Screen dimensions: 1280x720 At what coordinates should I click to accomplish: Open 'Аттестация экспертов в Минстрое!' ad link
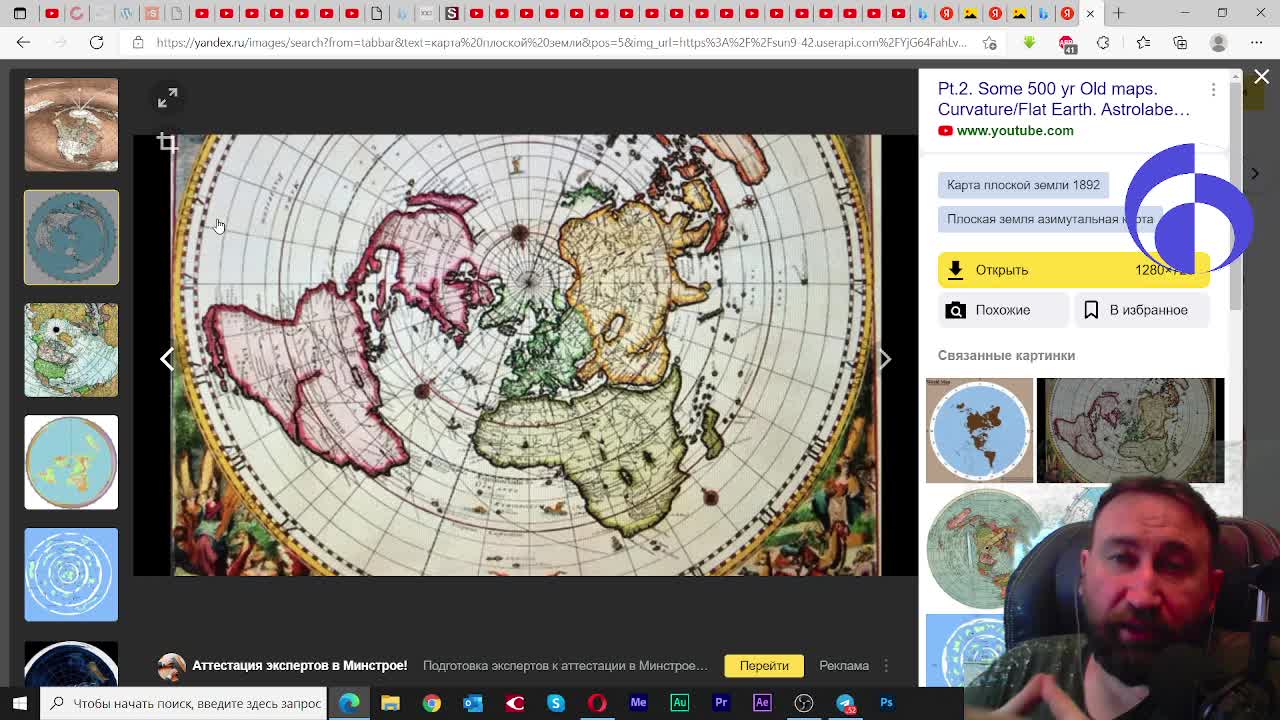[x=299, y=666]
